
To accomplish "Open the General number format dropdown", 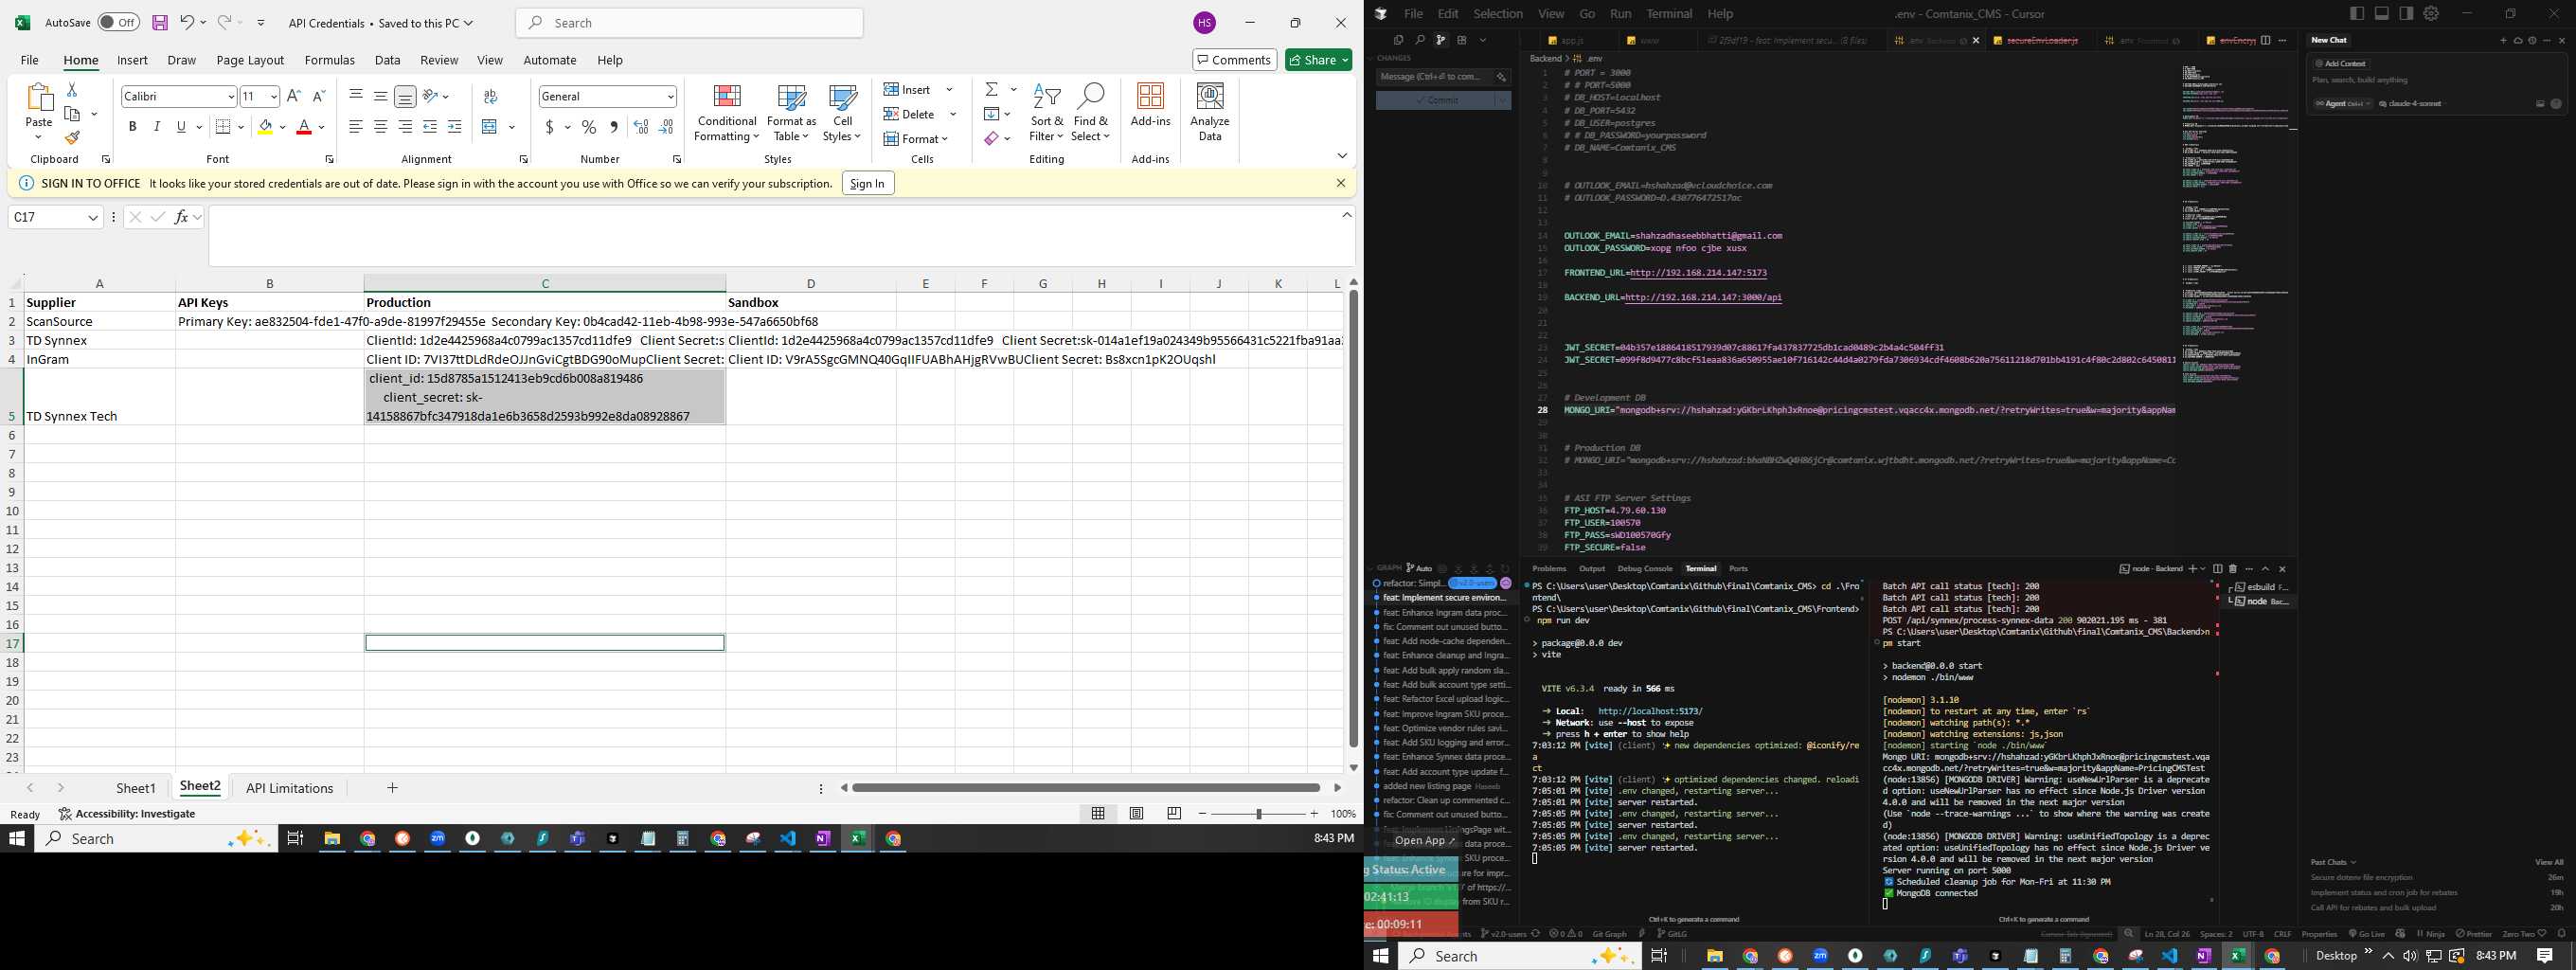I will [670, 97].
